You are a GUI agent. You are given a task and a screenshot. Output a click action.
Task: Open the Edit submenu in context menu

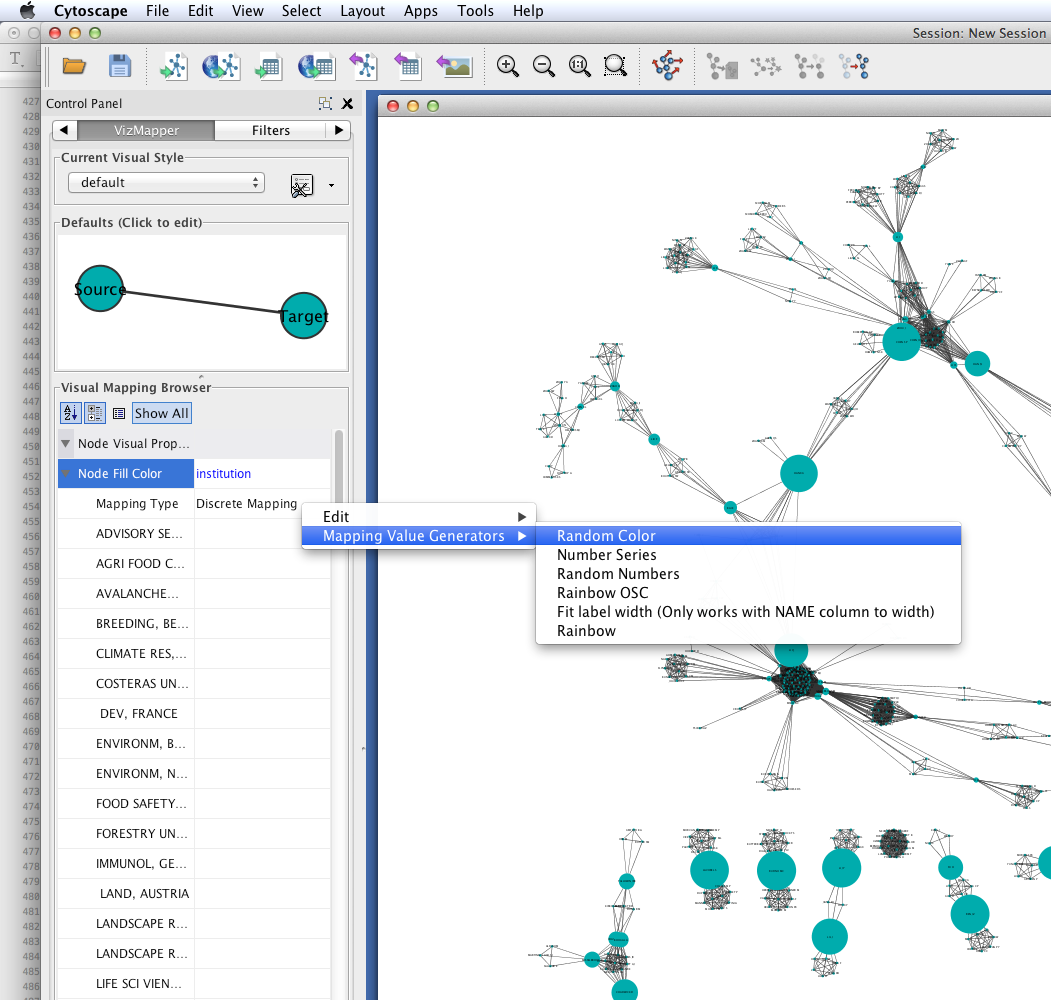(x=419, y=517)
